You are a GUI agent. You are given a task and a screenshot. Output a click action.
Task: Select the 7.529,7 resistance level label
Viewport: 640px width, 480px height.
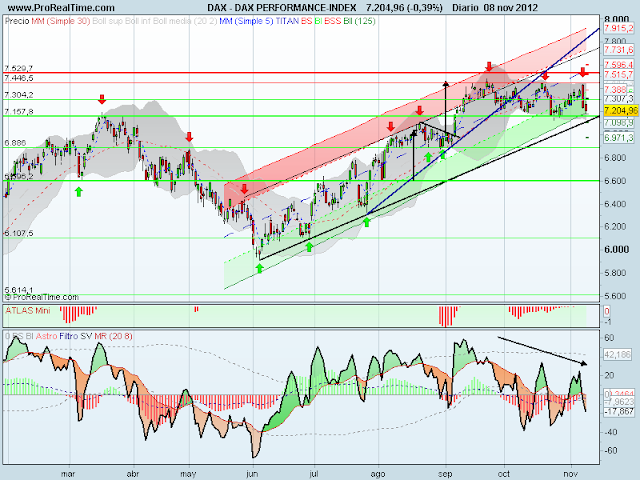(19, 68)
